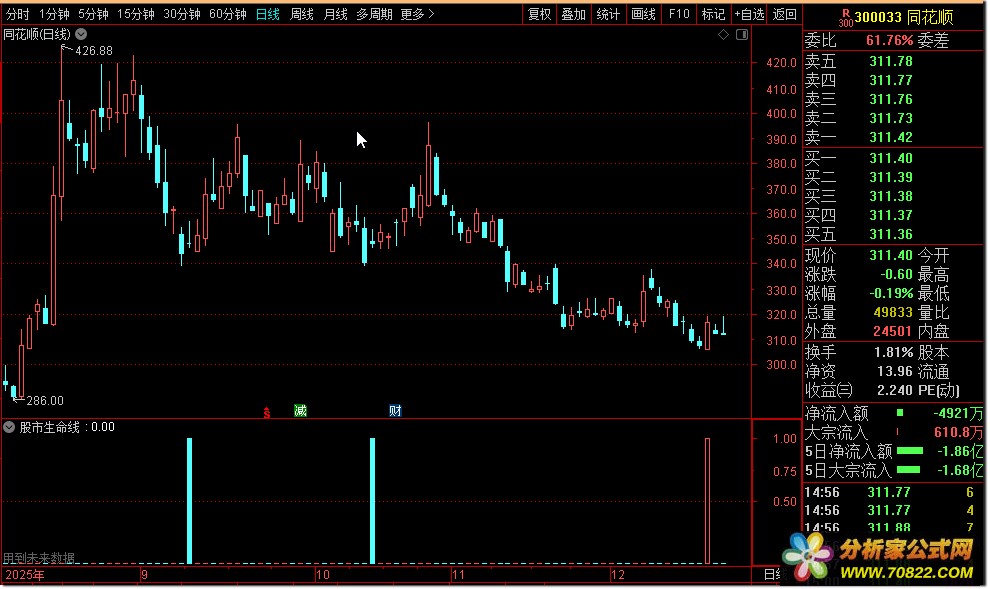Open the 统计 statistics tool
Viewport: 990px width, 589px height.
(x=608, y=14)
